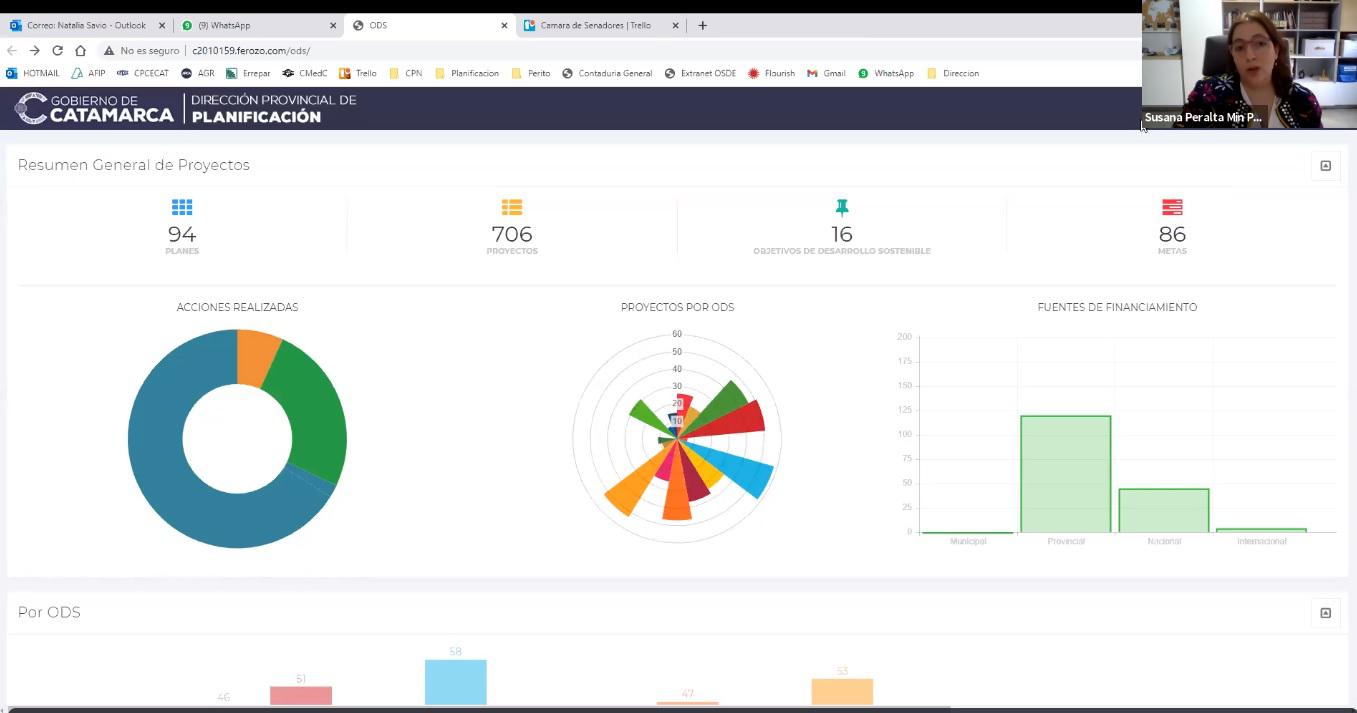Close the Correo Outlook tab

(x=162, y=25)
